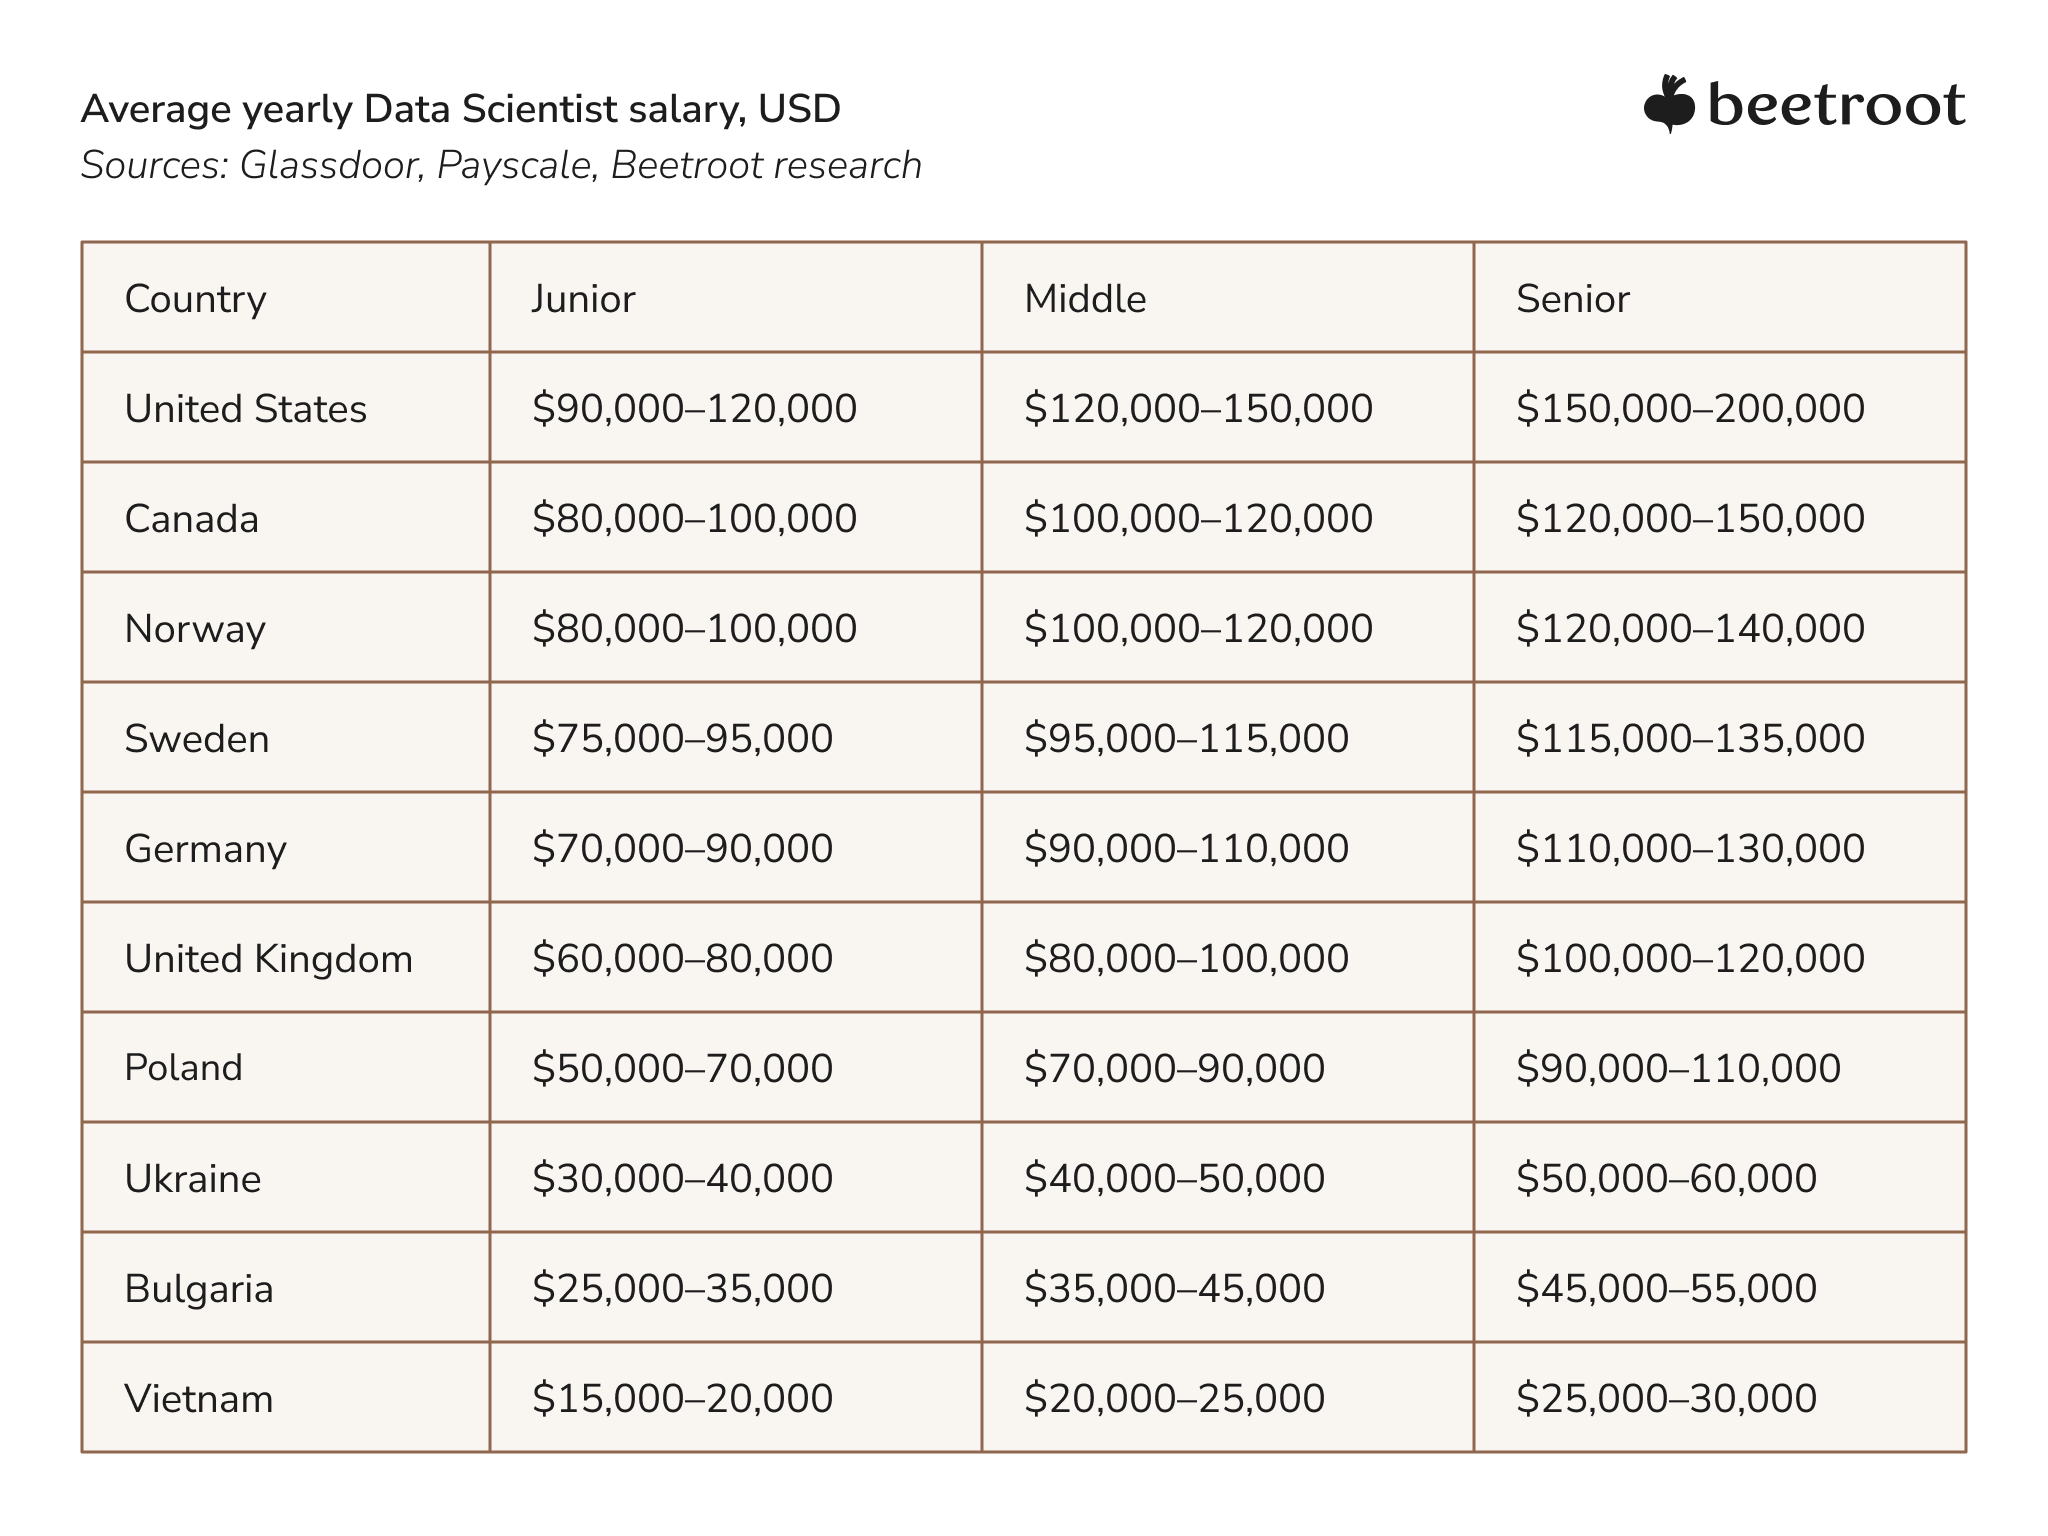2048x1536 pixels.
Task: Select Norway's senior salary cell
Action: [x=1720, y=627]
